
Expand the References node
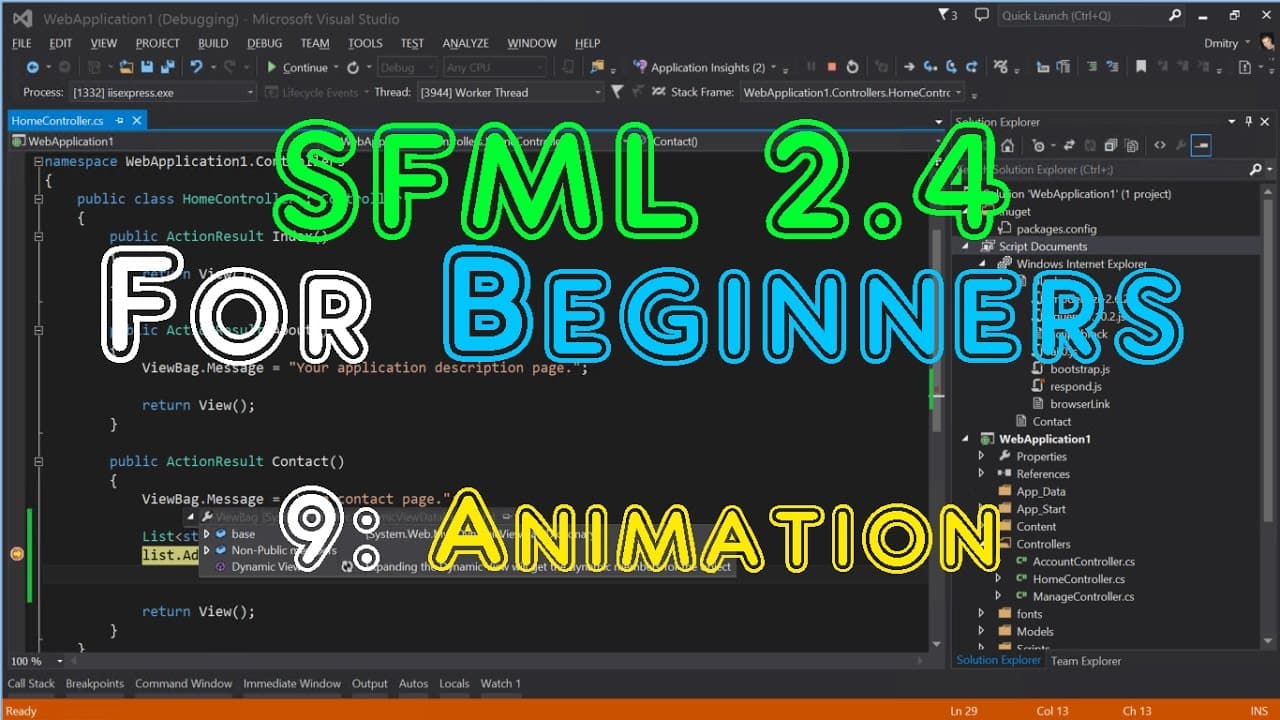click(x=982, y=474)
